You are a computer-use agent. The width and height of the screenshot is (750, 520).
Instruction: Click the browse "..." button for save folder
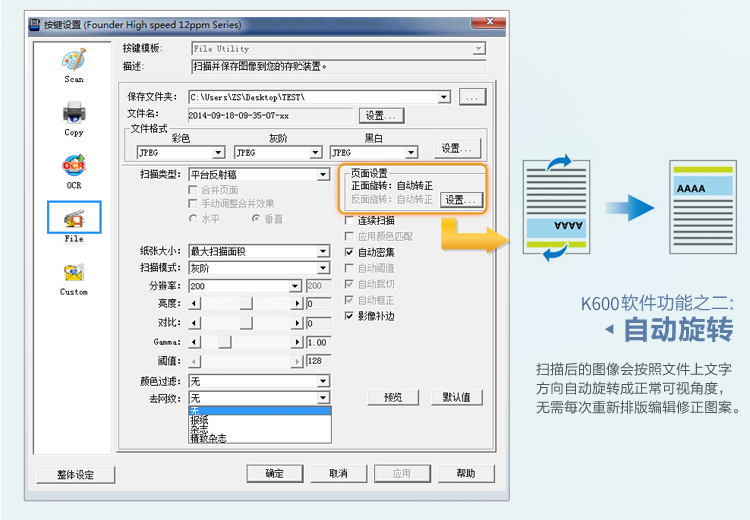(x=473, y=97)
